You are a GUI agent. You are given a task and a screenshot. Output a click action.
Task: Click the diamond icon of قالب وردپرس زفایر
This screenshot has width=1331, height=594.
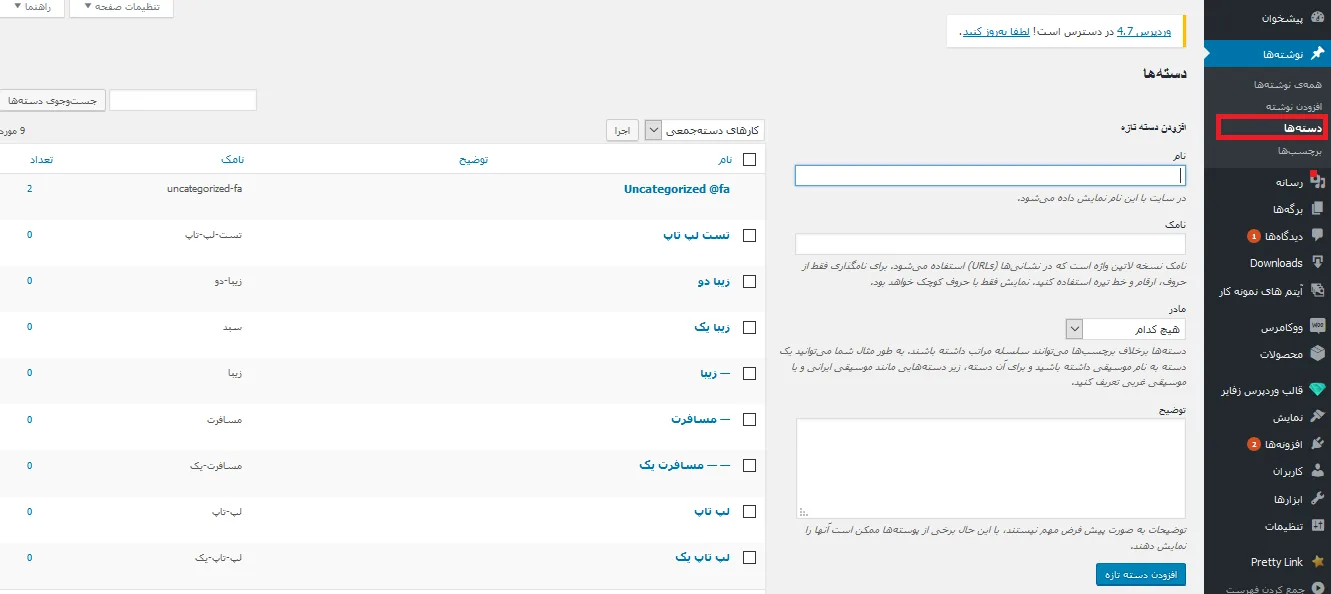point(1317,390)
